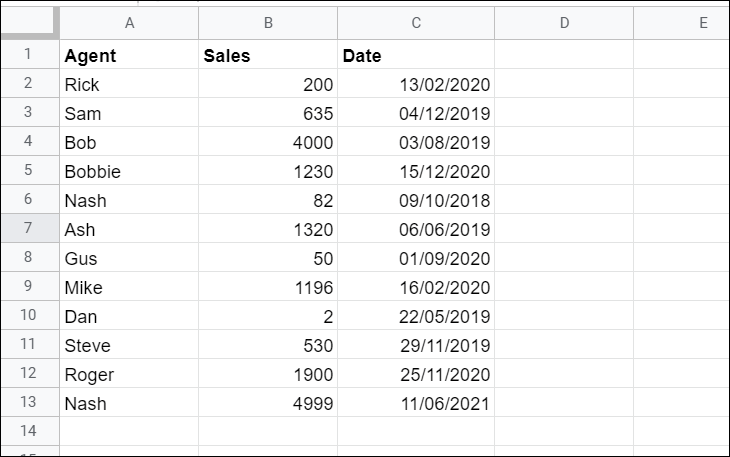
Task: Select the cell containing Roger
Action: pyautogui.click(x=129, y=374)
